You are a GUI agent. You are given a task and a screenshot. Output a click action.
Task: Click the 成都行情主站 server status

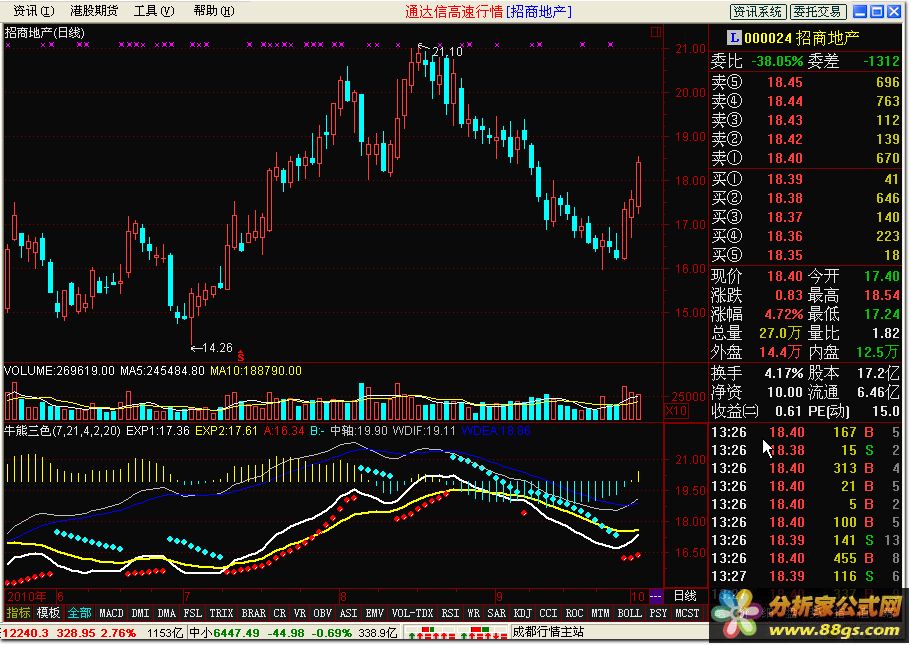[x=548, y=632]
